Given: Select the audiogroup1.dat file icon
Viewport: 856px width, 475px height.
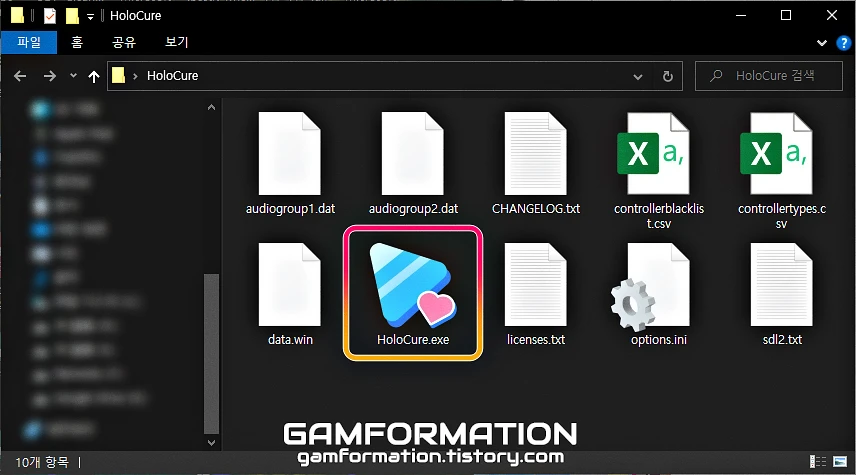Looking at the screenshot, I should tap(289, 153).
